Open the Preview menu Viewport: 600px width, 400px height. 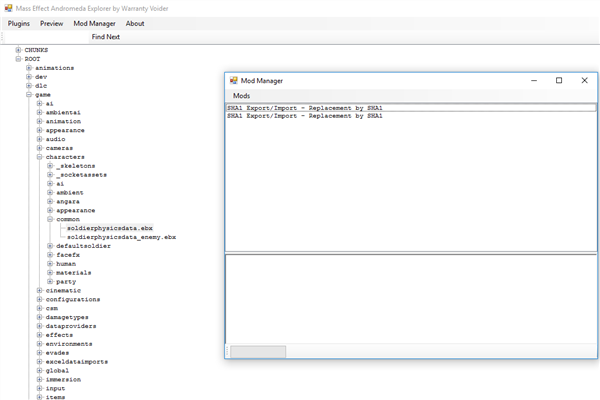click(x=52, y=23)
